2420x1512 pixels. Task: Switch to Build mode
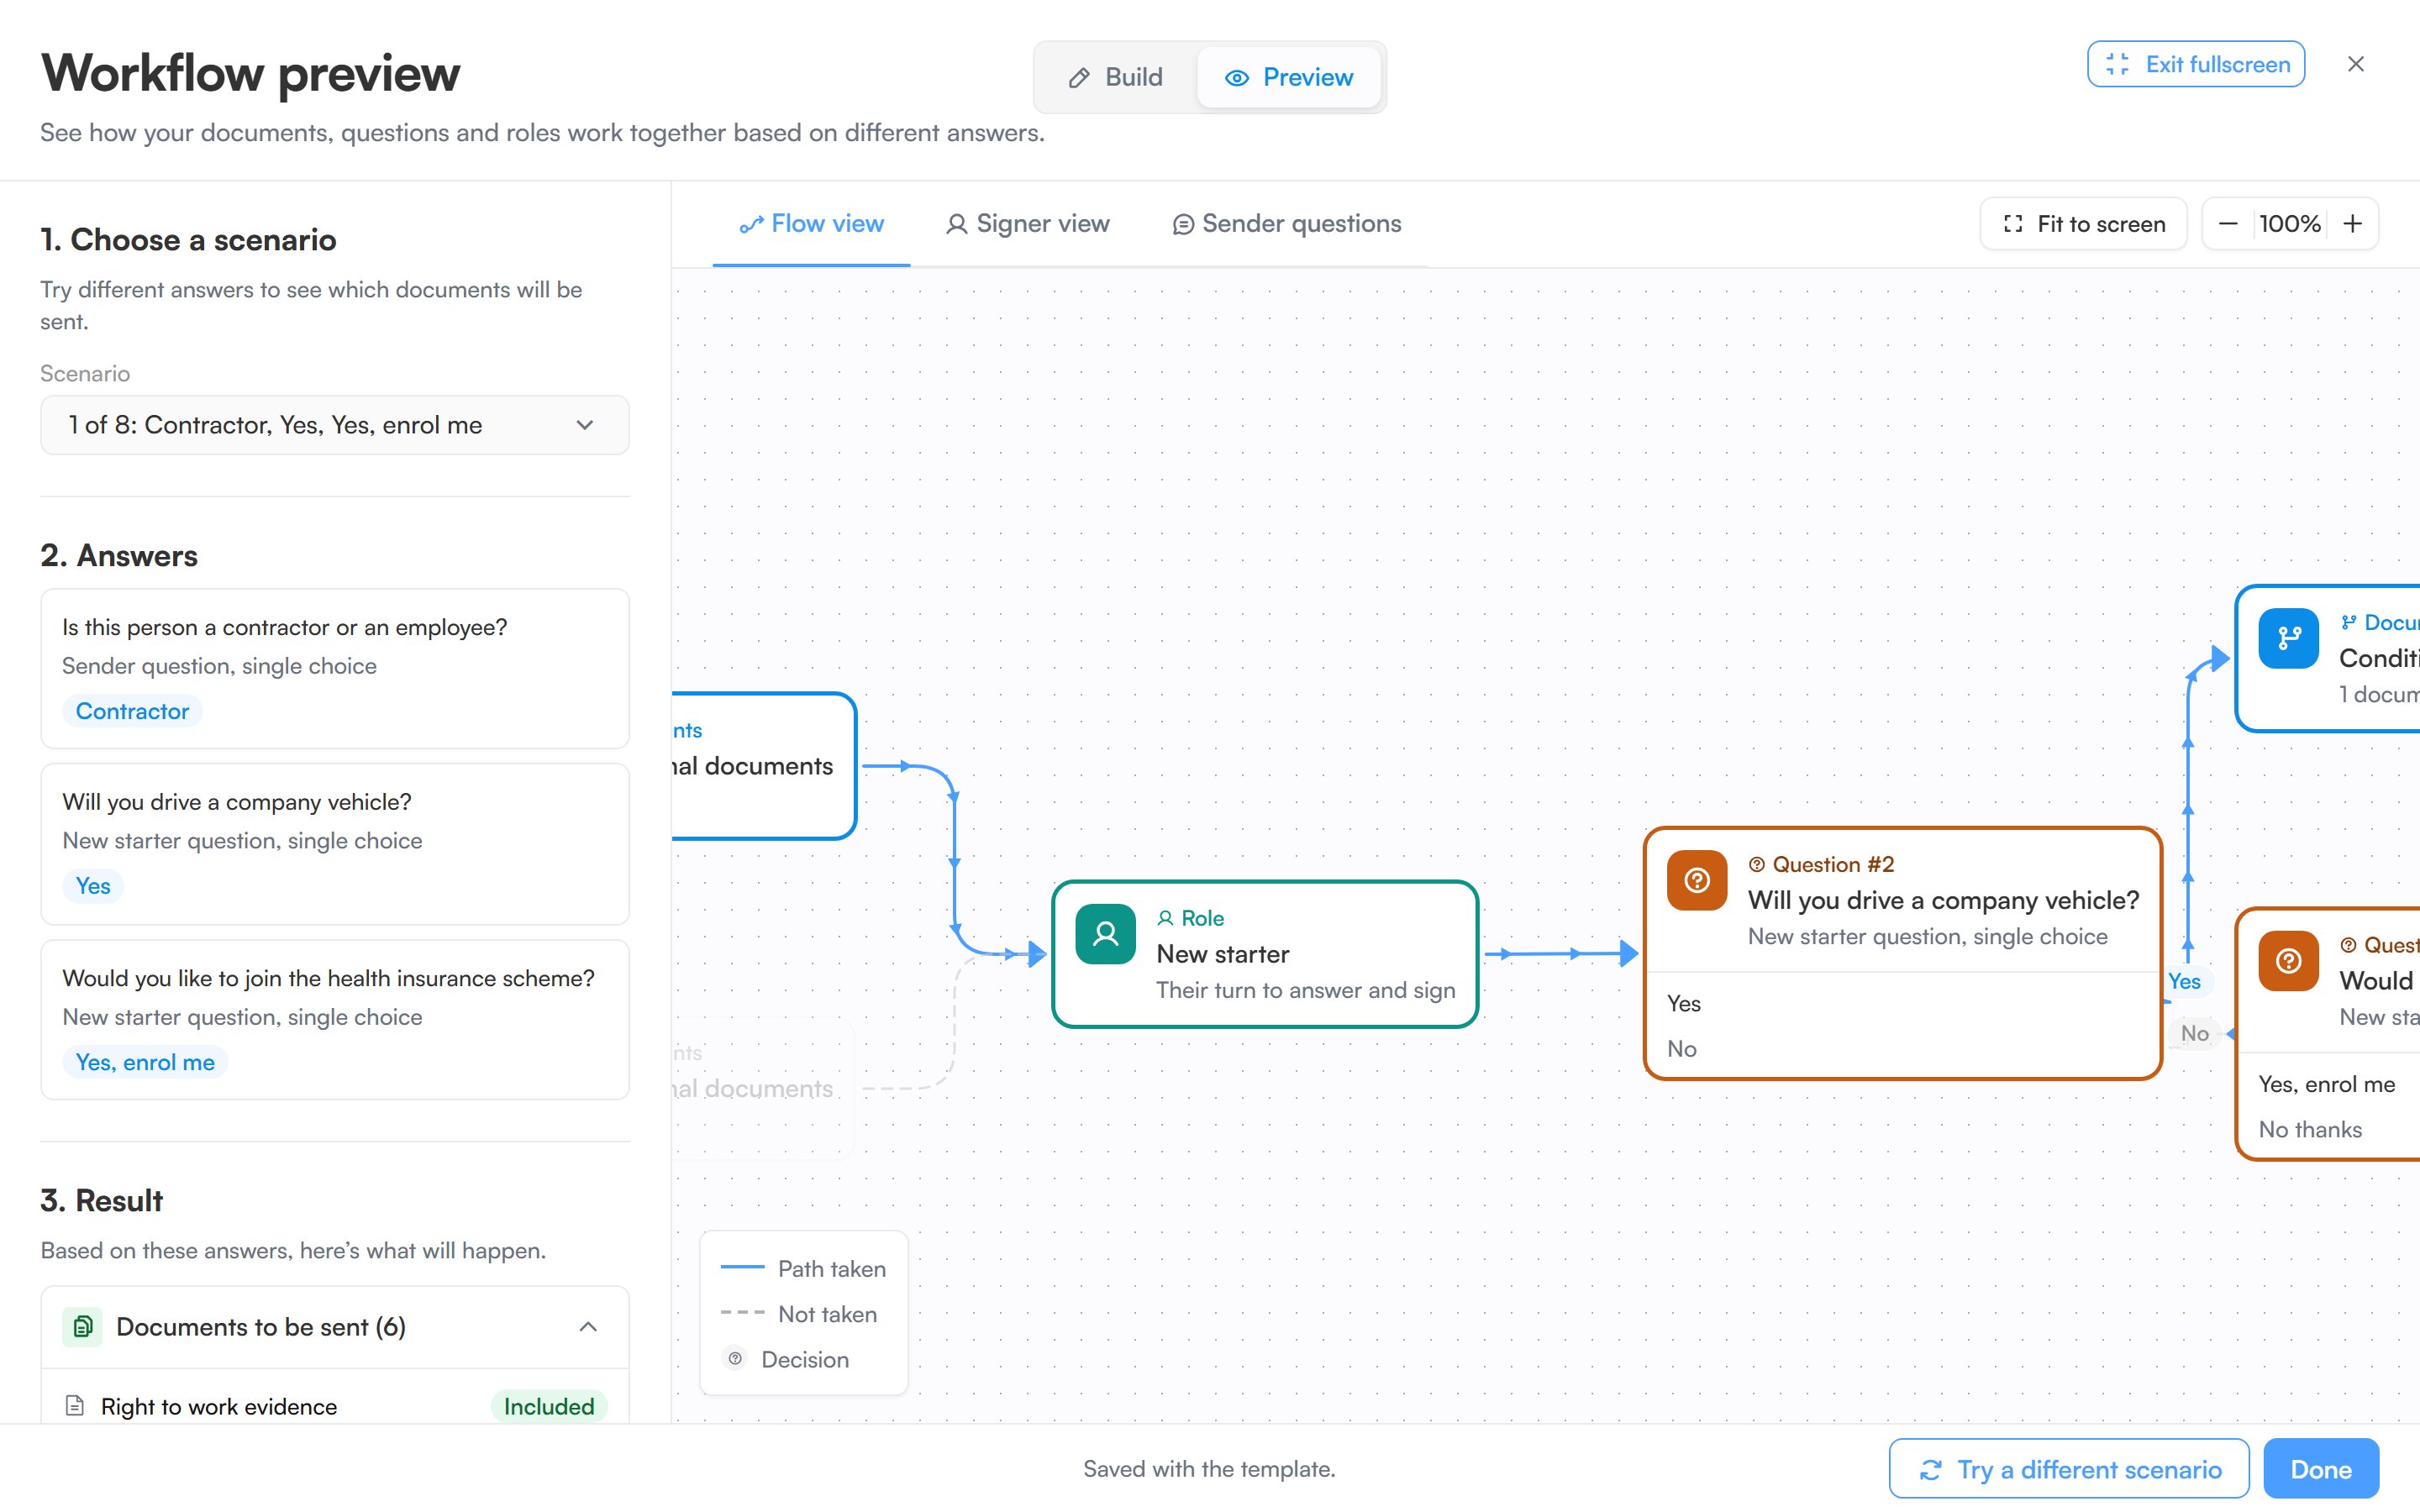(x=1116, y=77)
